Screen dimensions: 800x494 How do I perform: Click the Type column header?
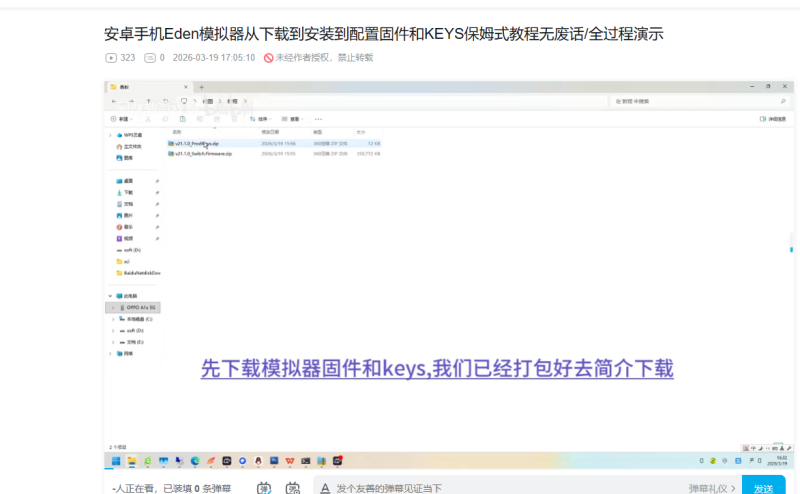click(x=318, y=132)
